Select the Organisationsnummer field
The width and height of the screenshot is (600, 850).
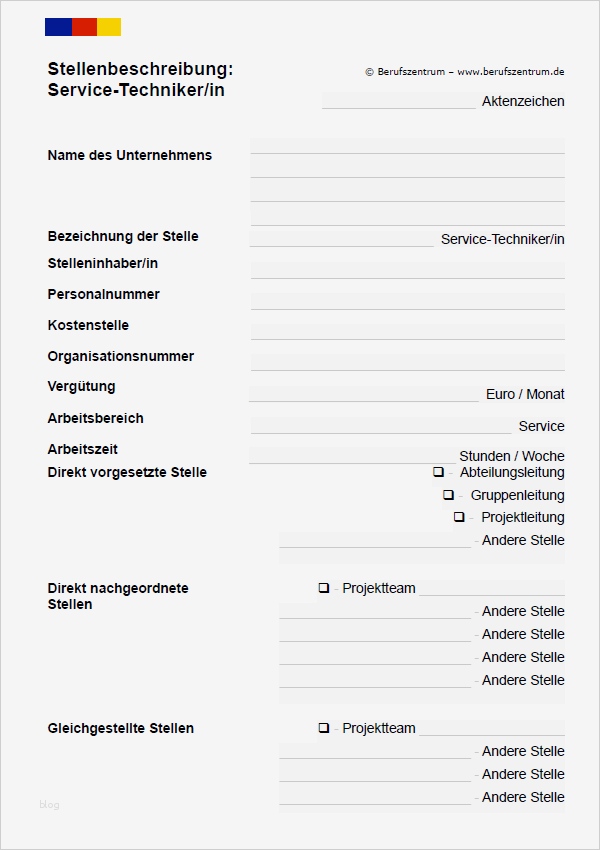(x=407, y=362)
